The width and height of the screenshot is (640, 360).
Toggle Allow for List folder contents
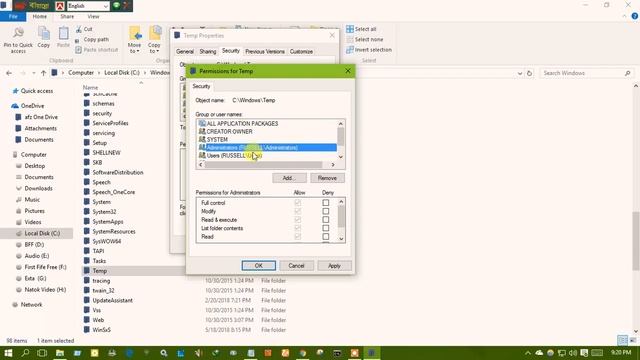pos(298,228)
